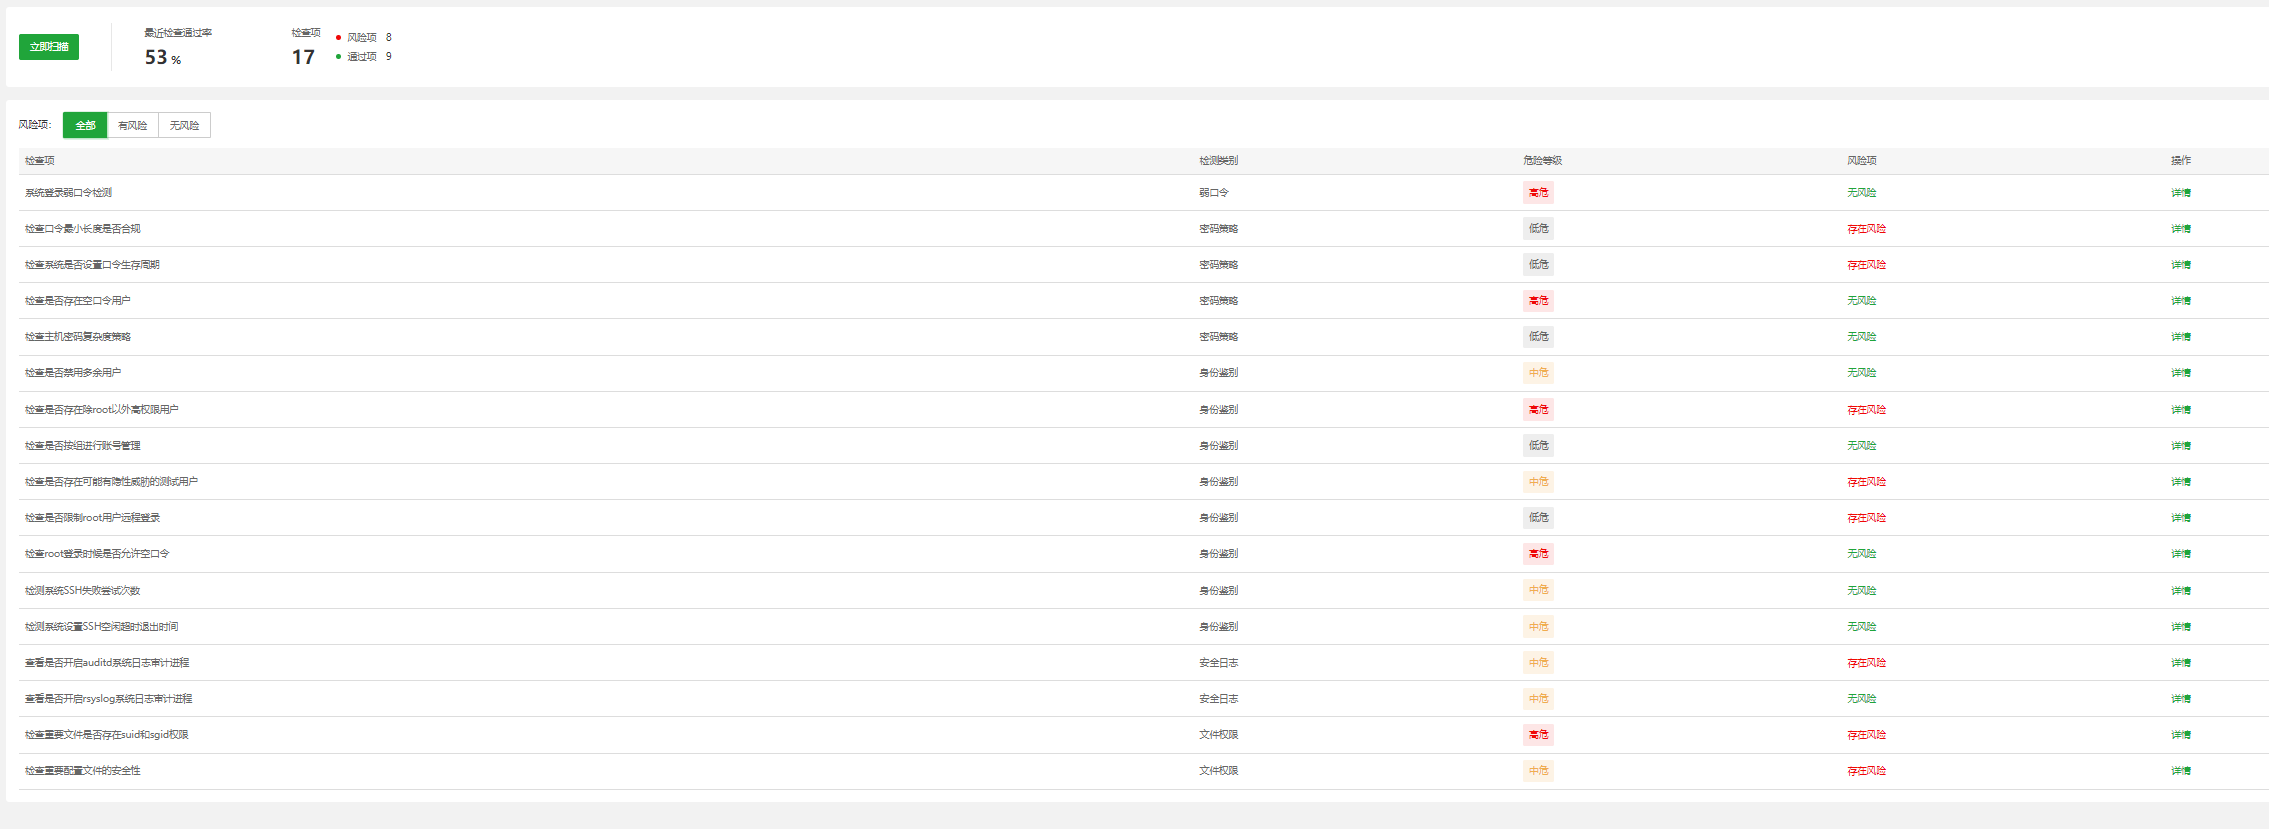
Task: Click the 检查是否限制root用户远程登录 row name
Action: 92,518
